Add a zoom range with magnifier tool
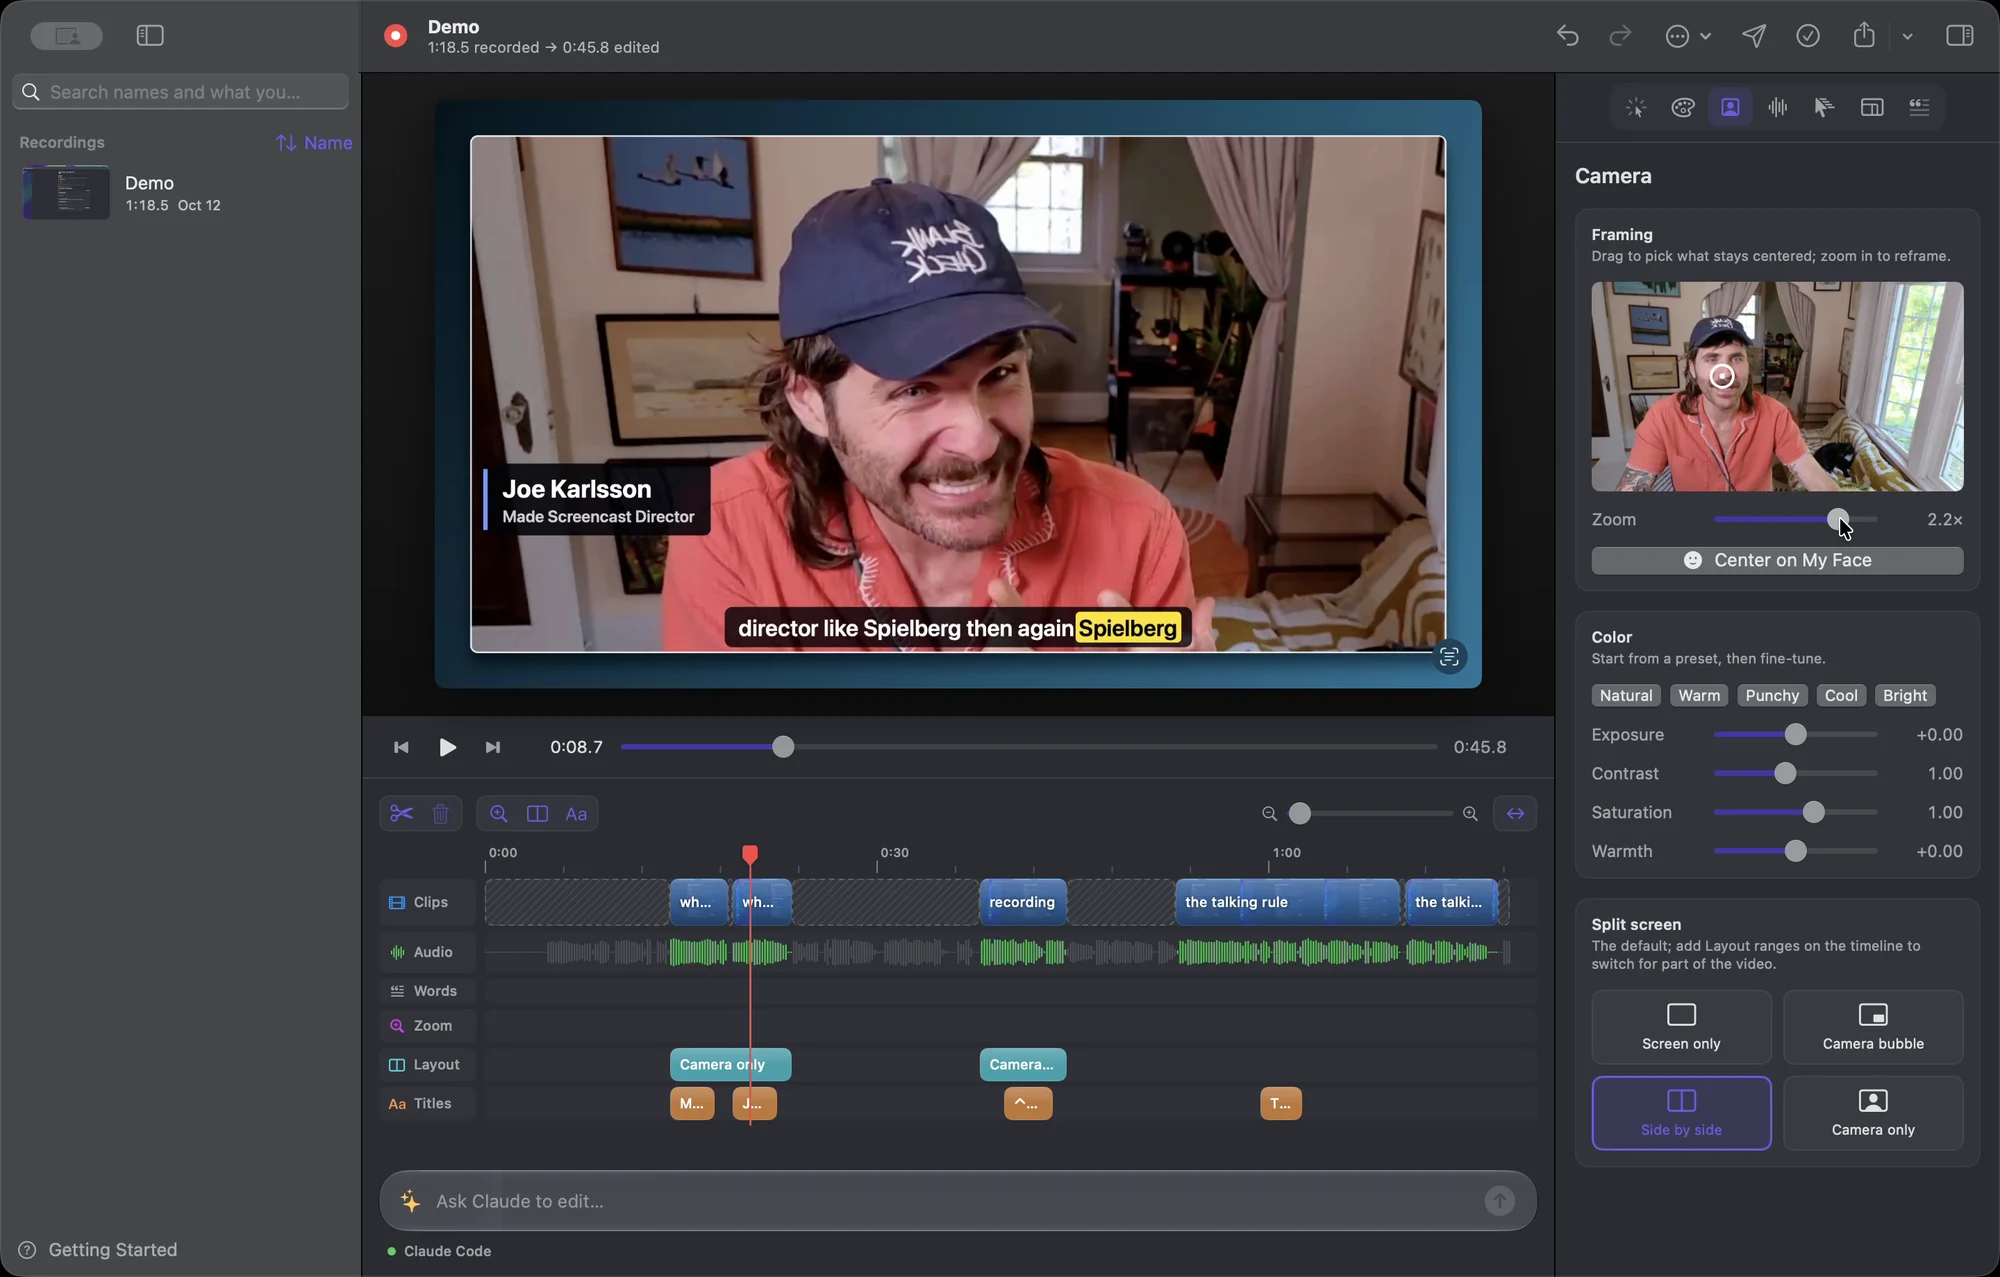 click(x=498, y=813)
